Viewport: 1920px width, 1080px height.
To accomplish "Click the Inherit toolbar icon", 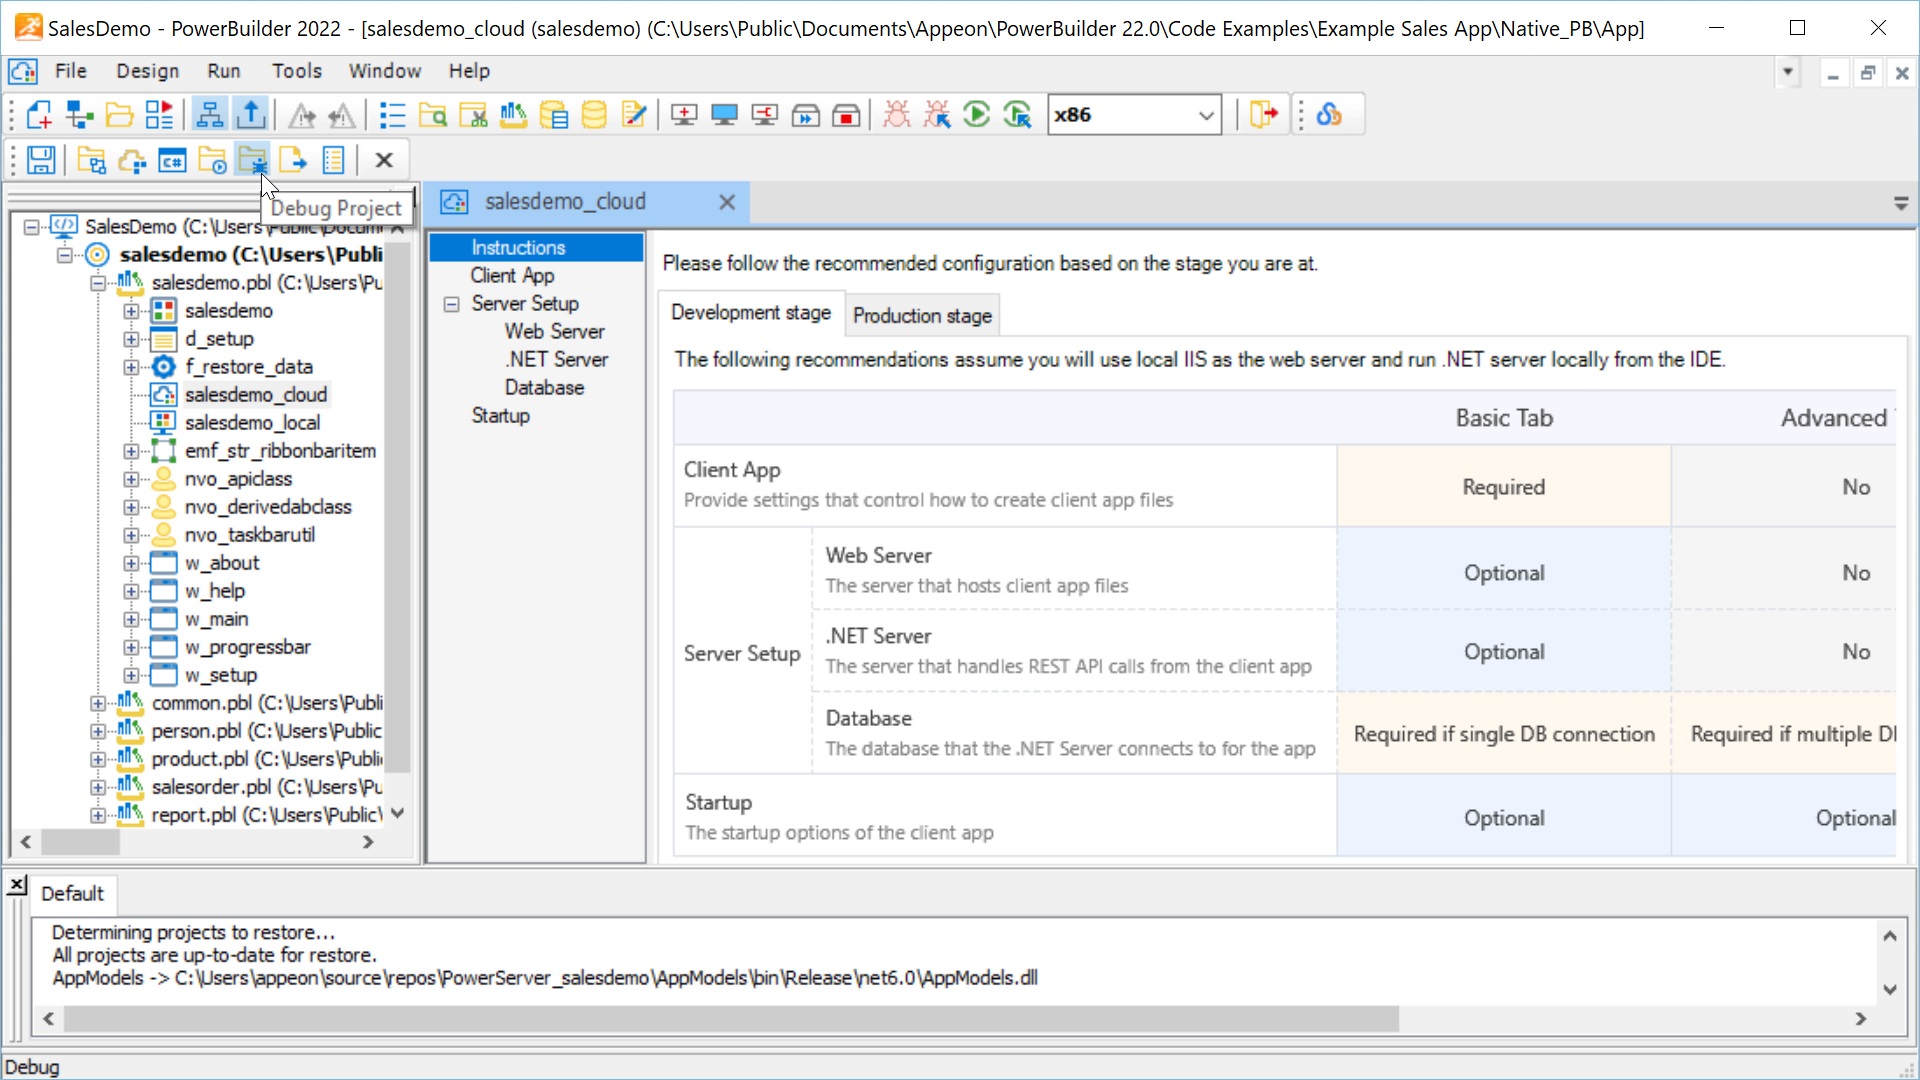I will tap(79, 115).
